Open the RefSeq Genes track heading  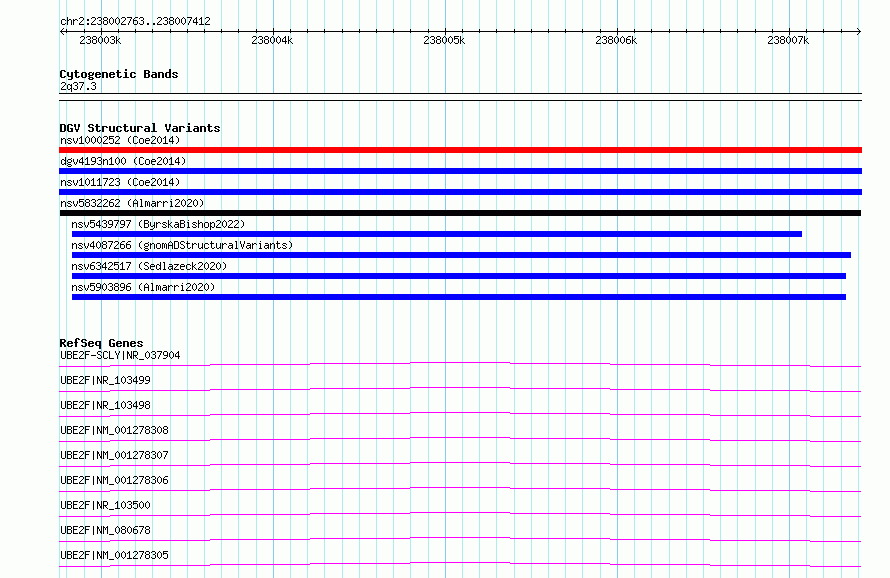[101, 343]
